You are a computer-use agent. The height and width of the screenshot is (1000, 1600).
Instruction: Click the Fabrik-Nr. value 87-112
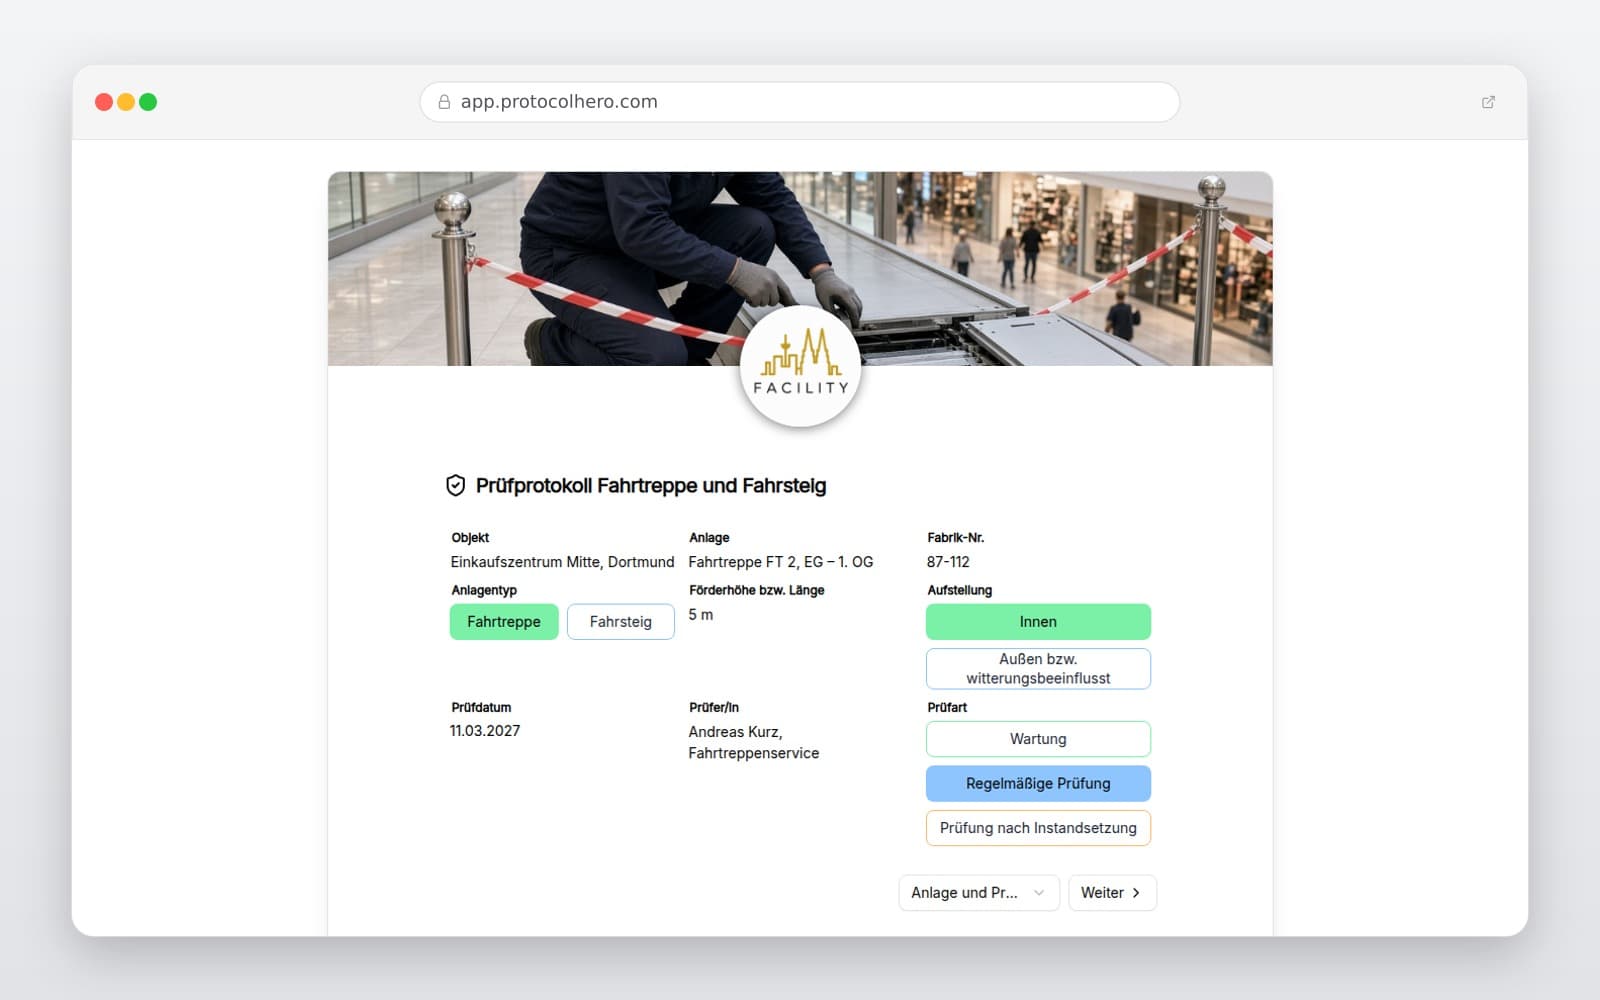pyautogui.click(x=948, y=562)
